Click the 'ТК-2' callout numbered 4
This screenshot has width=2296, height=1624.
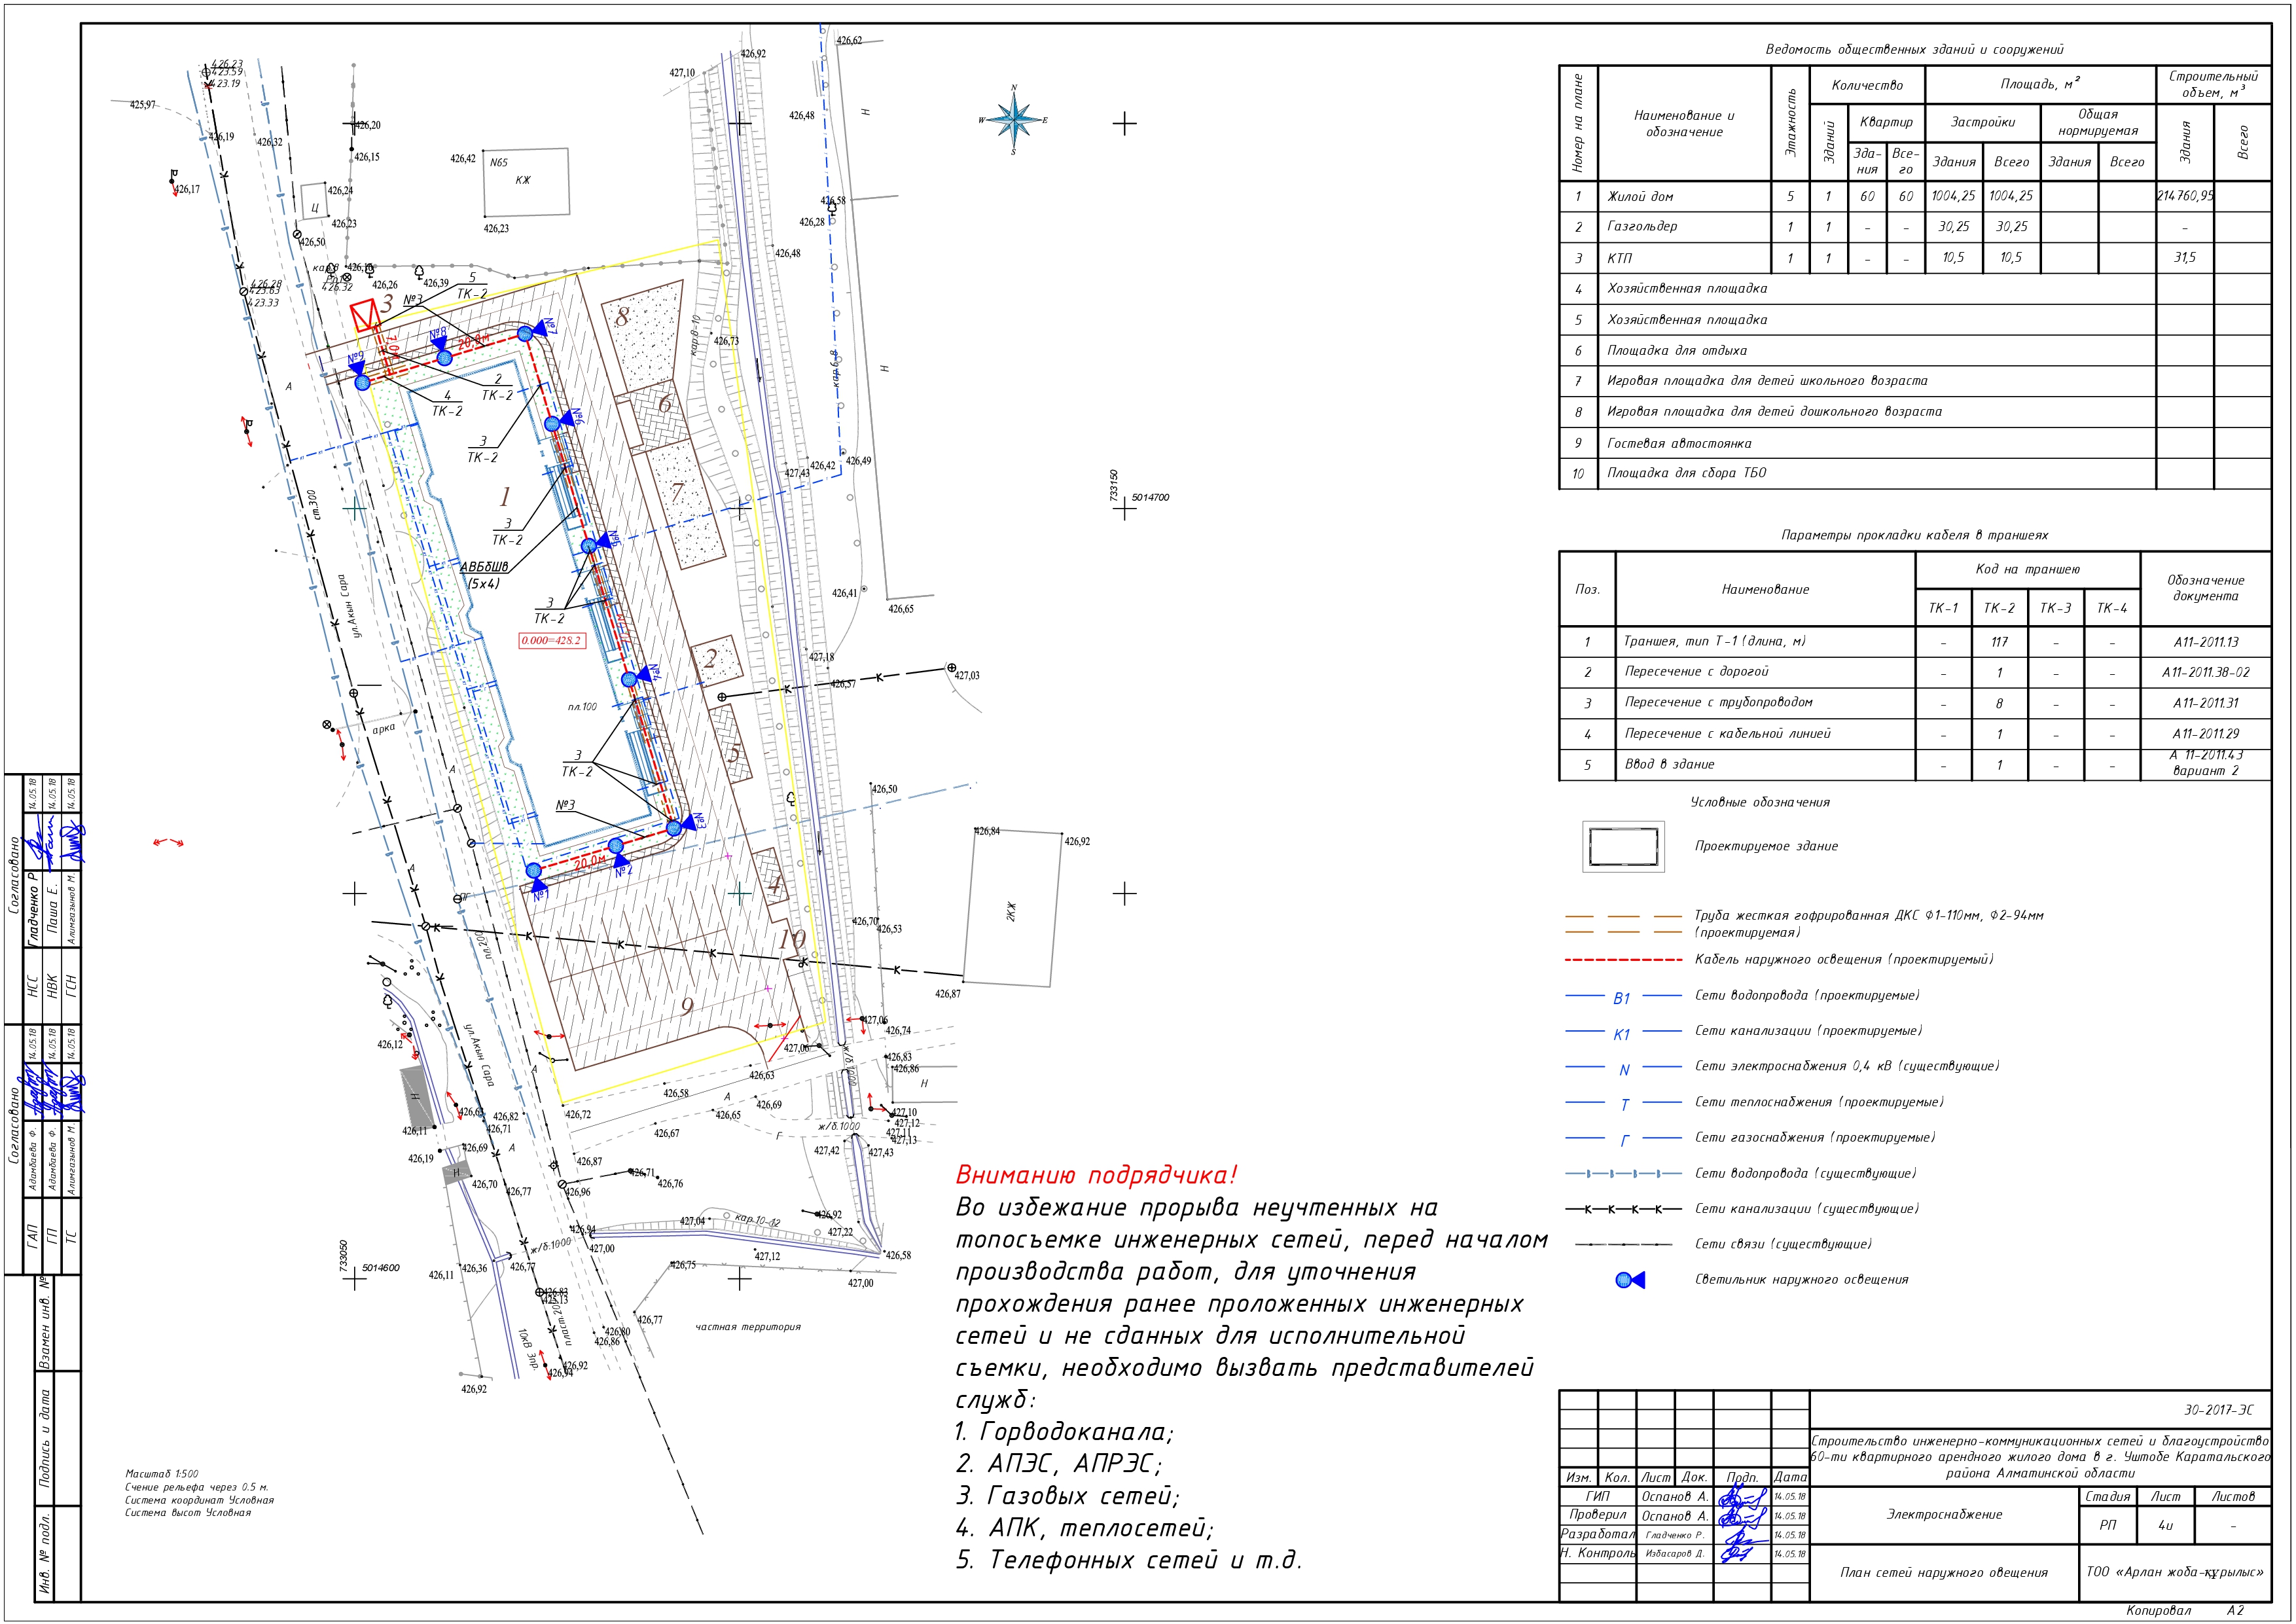click(447, 403)
